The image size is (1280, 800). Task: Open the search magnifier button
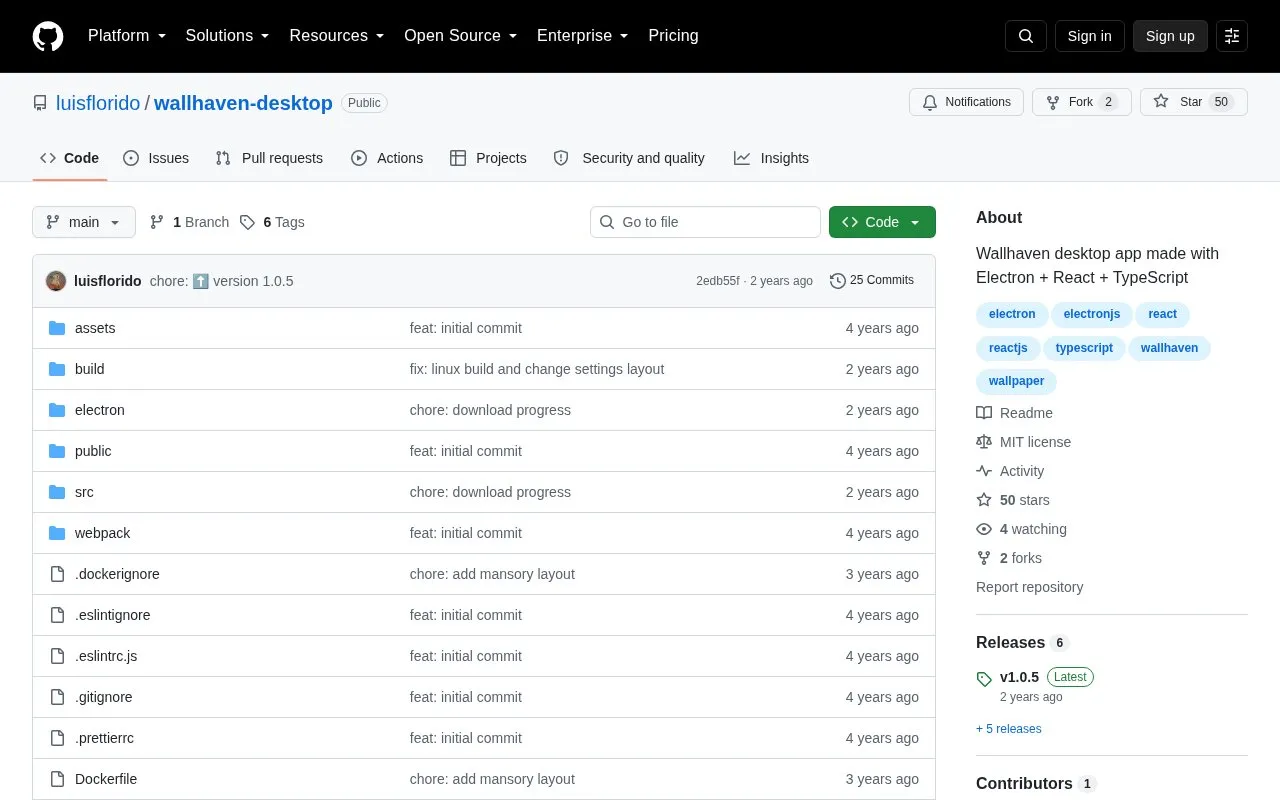1026,36
